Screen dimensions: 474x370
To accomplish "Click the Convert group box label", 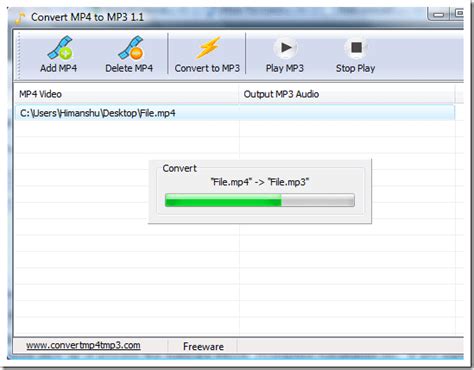I will click(179, 168).
